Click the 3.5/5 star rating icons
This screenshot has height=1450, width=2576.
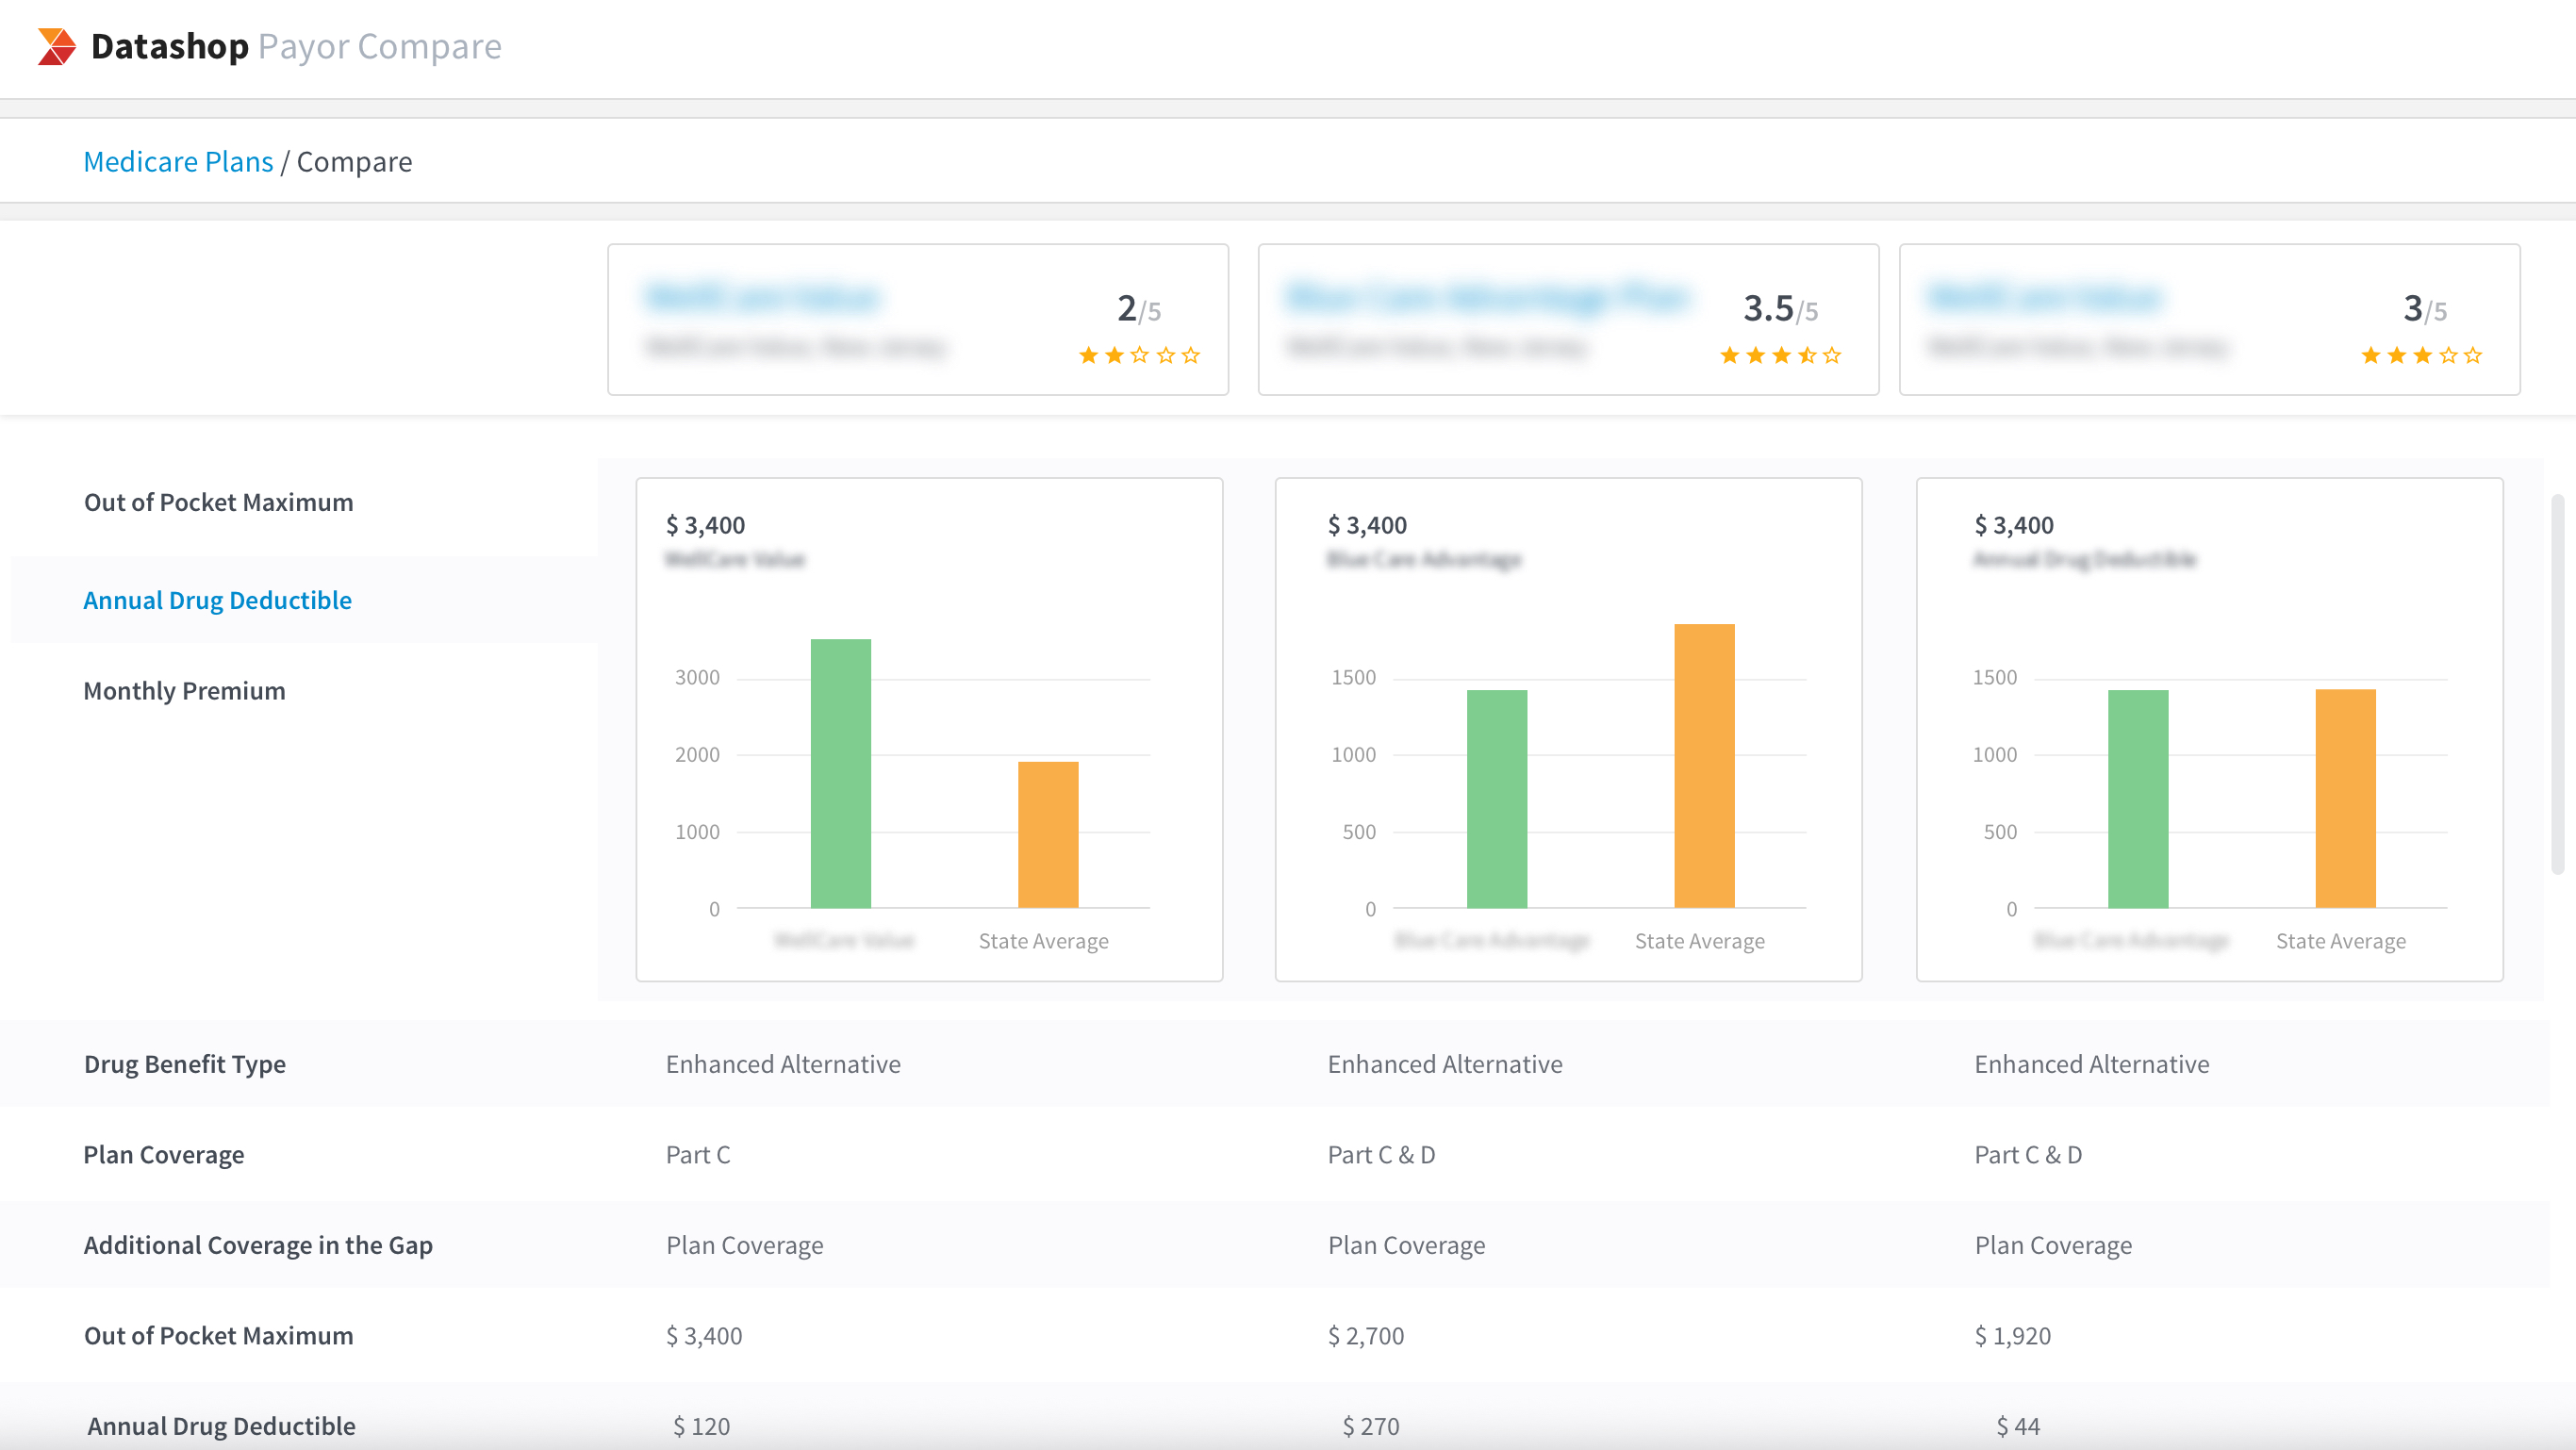click(x=1780, y=355)
